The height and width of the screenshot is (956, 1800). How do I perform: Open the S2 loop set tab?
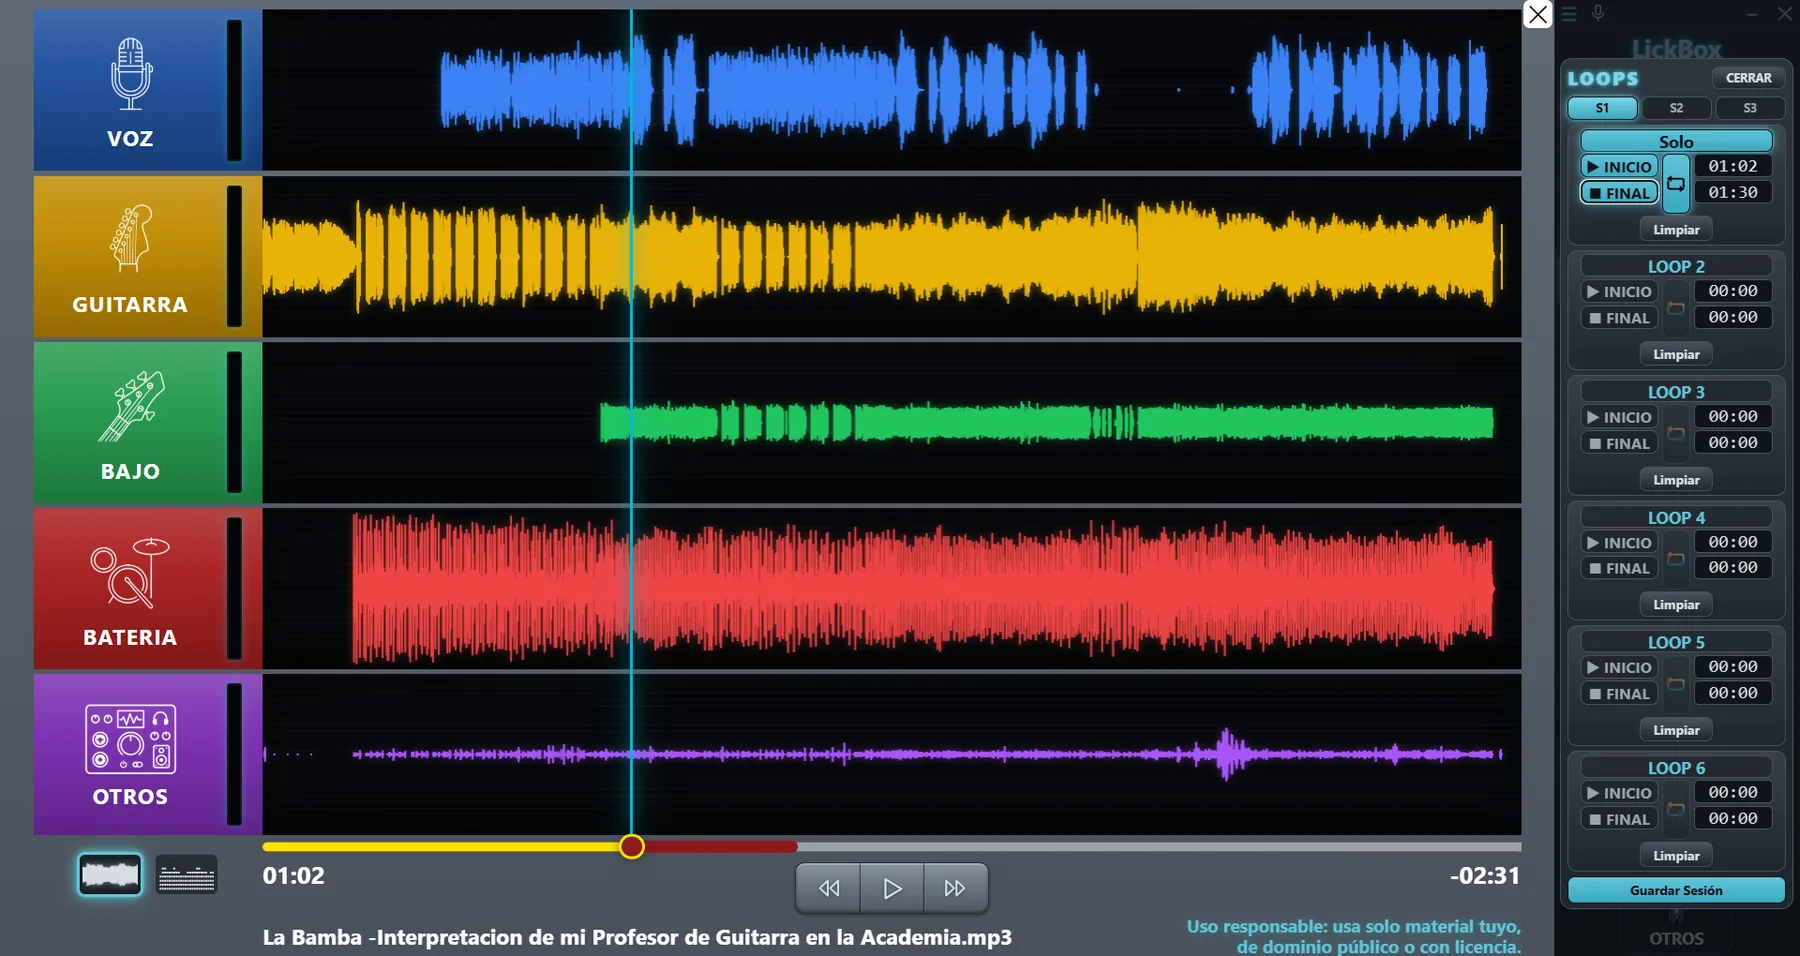[1676, 108]
